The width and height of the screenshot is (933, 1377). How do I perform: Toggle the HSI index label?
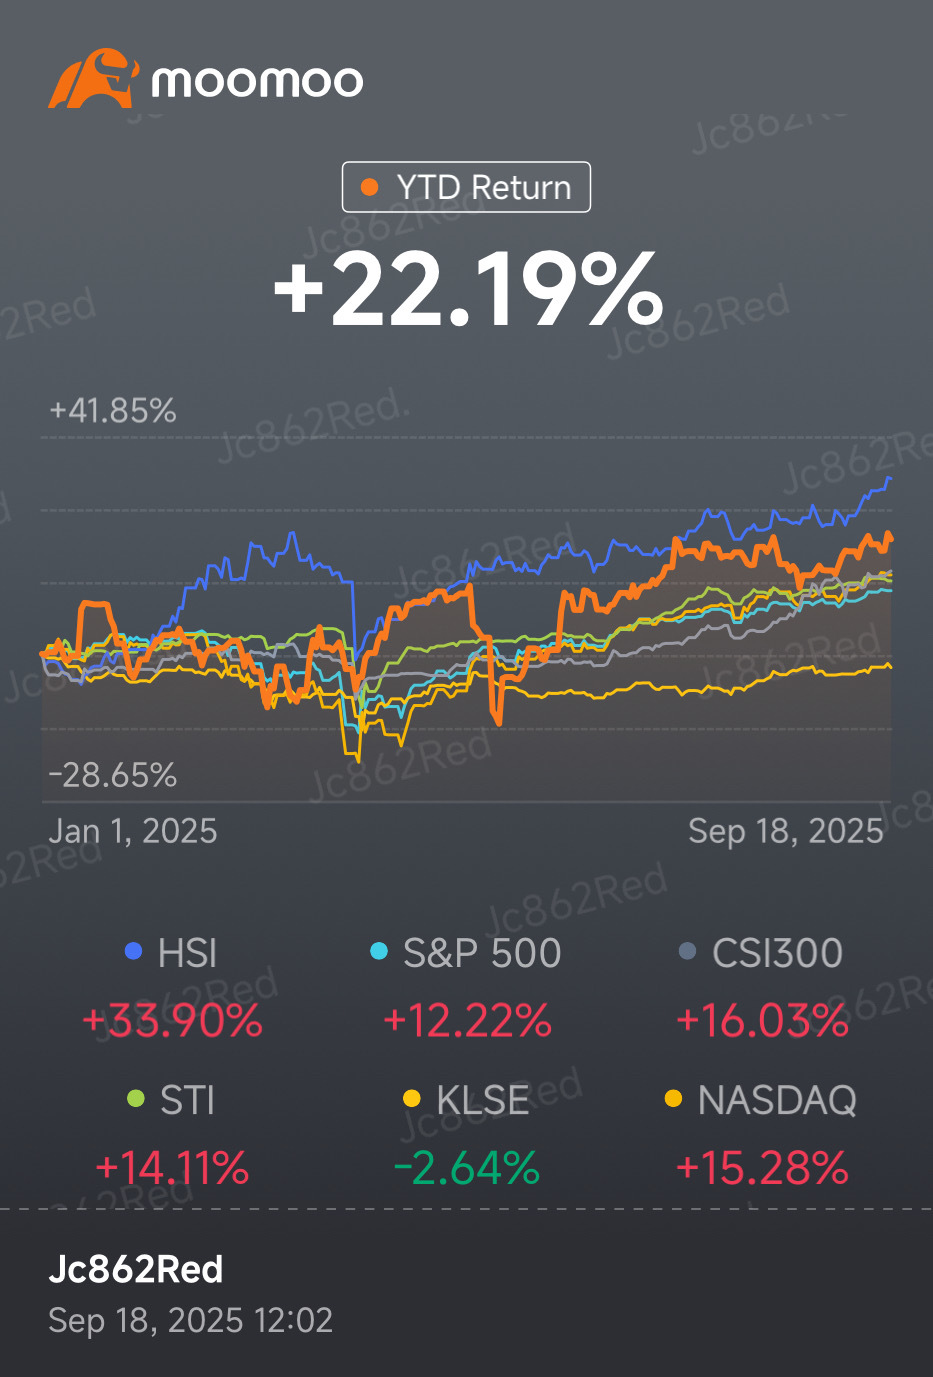[188, 953]
